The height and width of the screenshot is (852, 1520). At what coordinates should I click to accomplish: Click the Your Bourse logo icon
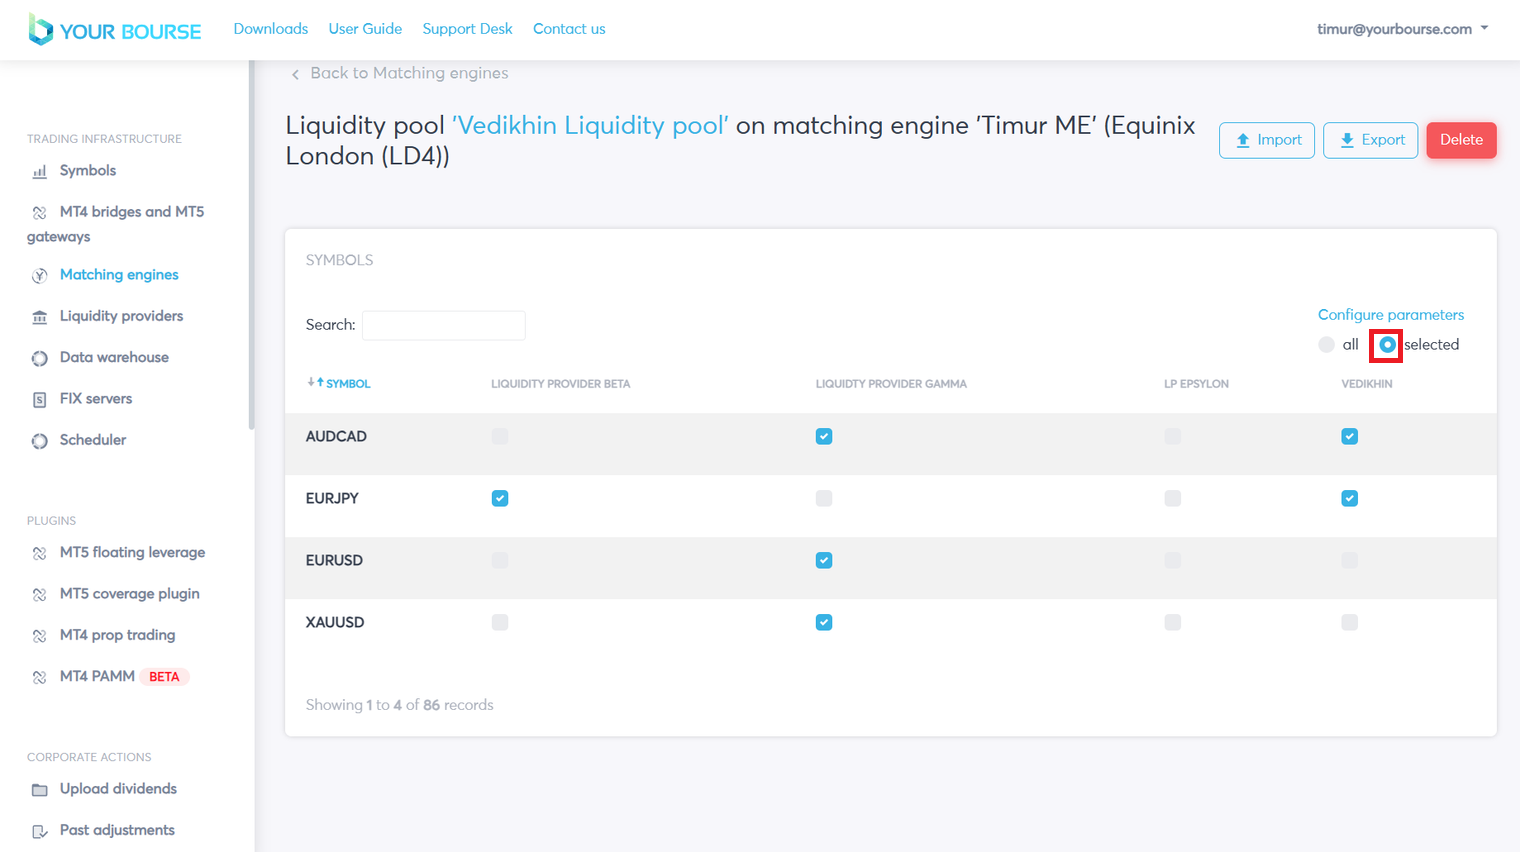[40, 30]
